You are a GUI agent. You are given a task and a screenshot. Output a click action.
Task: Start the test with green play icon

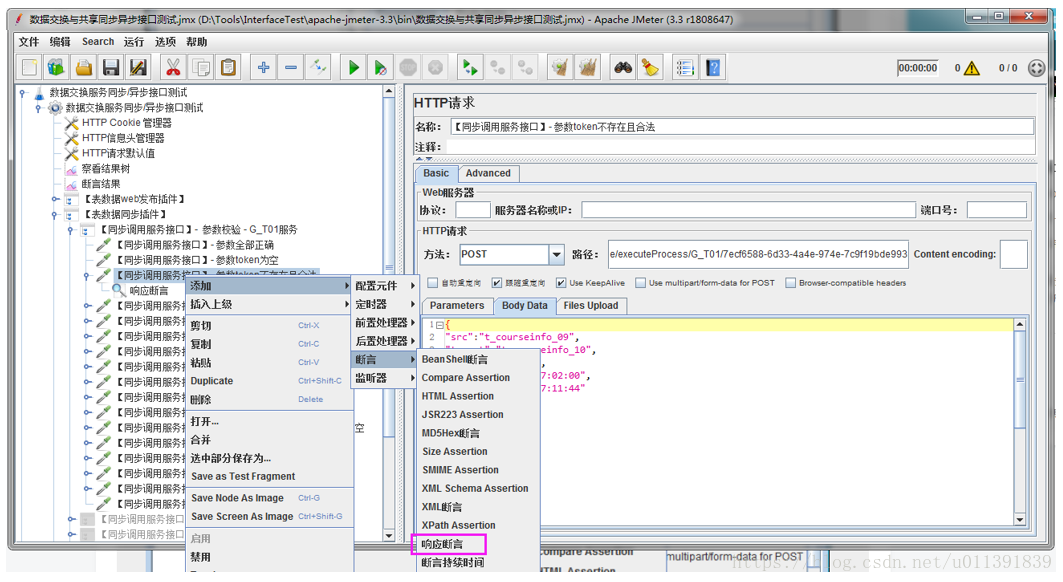(353, 68)
